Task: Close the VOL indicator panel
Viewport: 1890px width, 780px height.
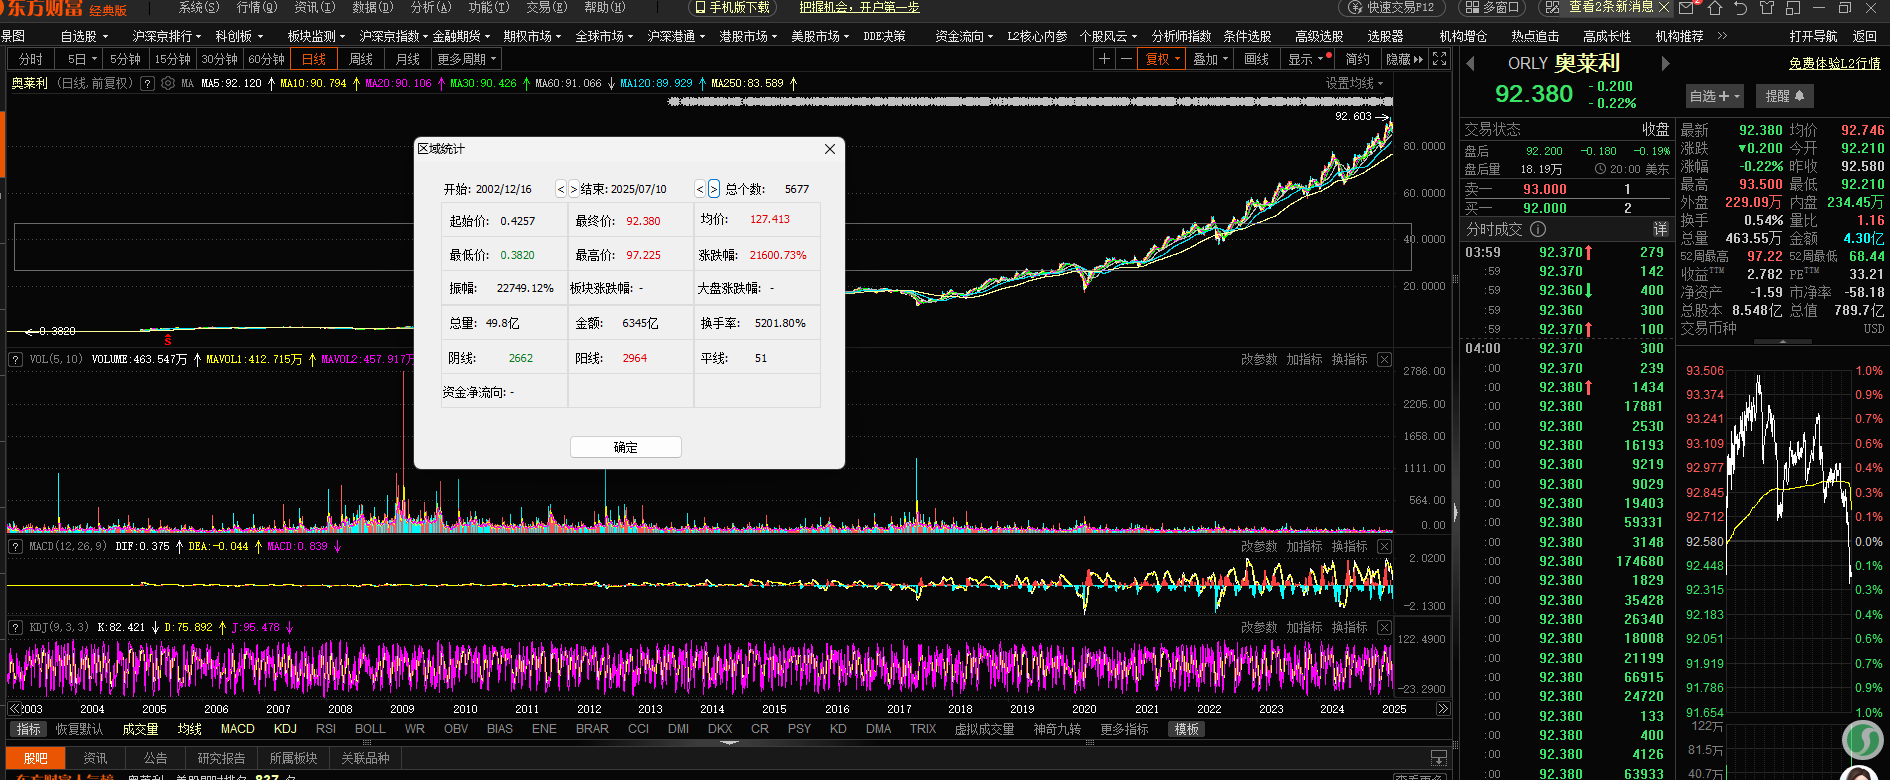Action: click(x=1384, y=359)
